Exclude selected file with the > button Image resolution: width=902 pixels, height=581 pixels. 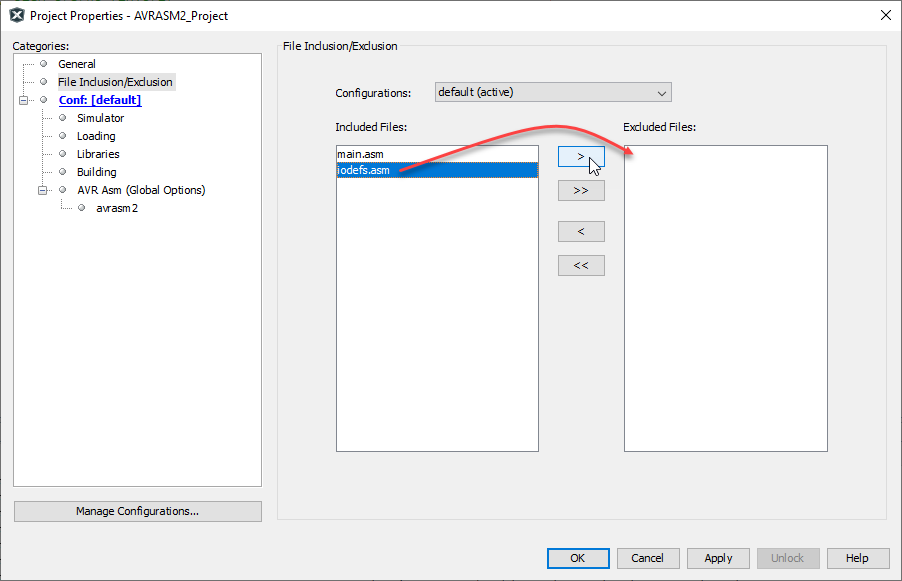(x=581, y=157)
